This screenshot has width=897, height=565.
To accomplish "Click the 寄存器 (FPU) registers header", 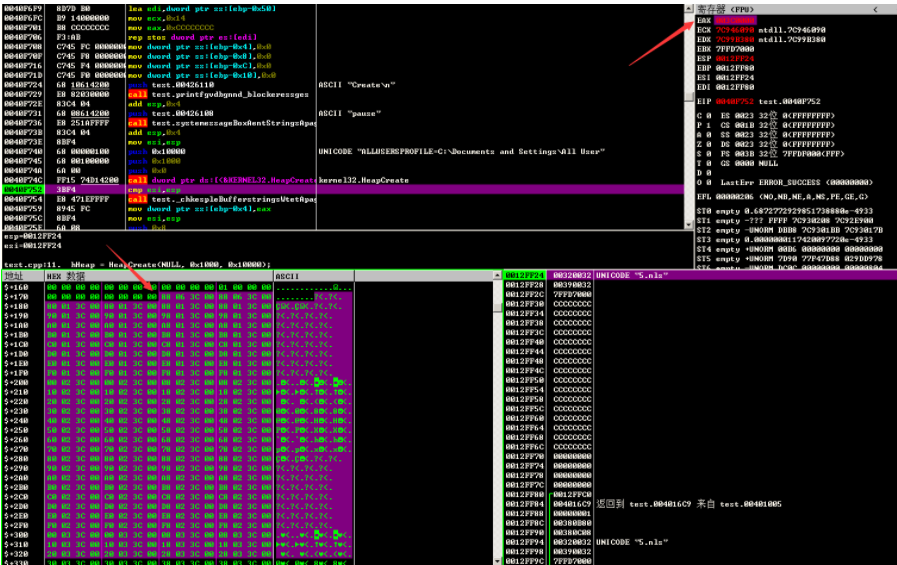I will pos(725,9).
